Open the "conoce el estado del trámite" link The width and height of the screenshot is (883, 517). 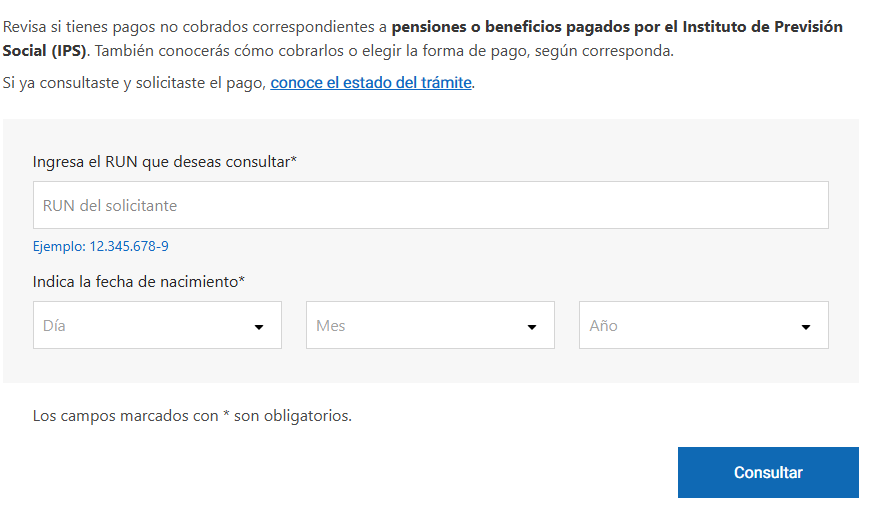click(370, 83)
